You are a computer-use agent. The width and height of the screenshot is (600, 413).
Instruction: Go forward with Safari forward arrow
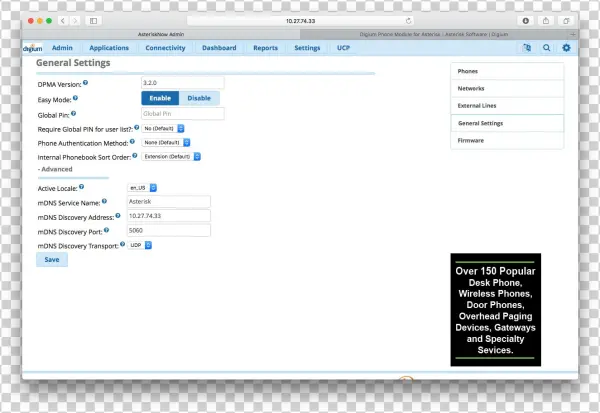[75, 21]
